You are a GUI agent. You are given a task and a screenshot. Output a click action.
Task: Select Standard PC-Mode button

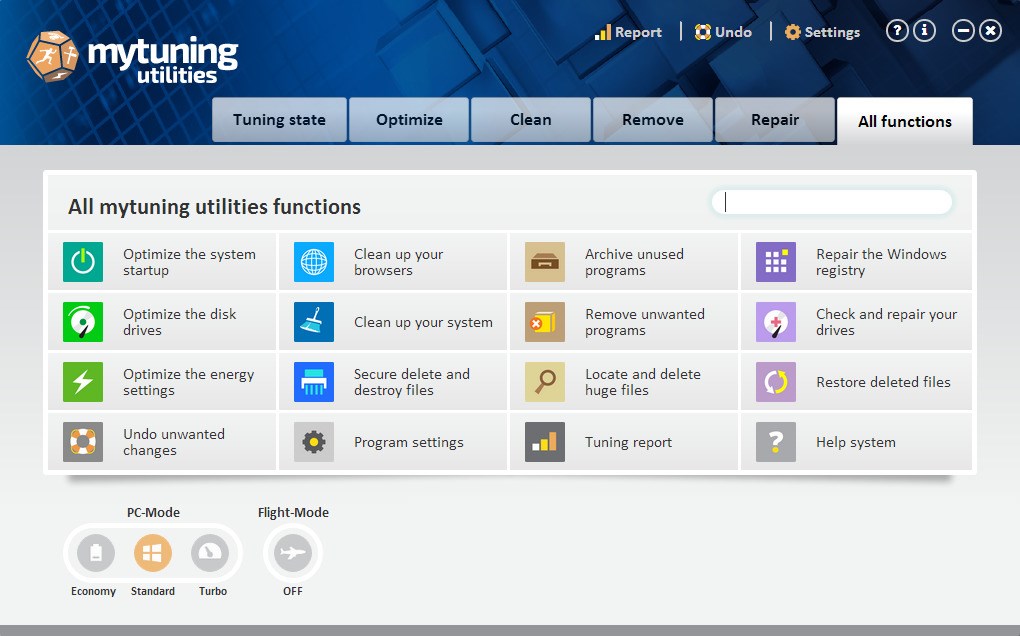(x=153, y=553)
